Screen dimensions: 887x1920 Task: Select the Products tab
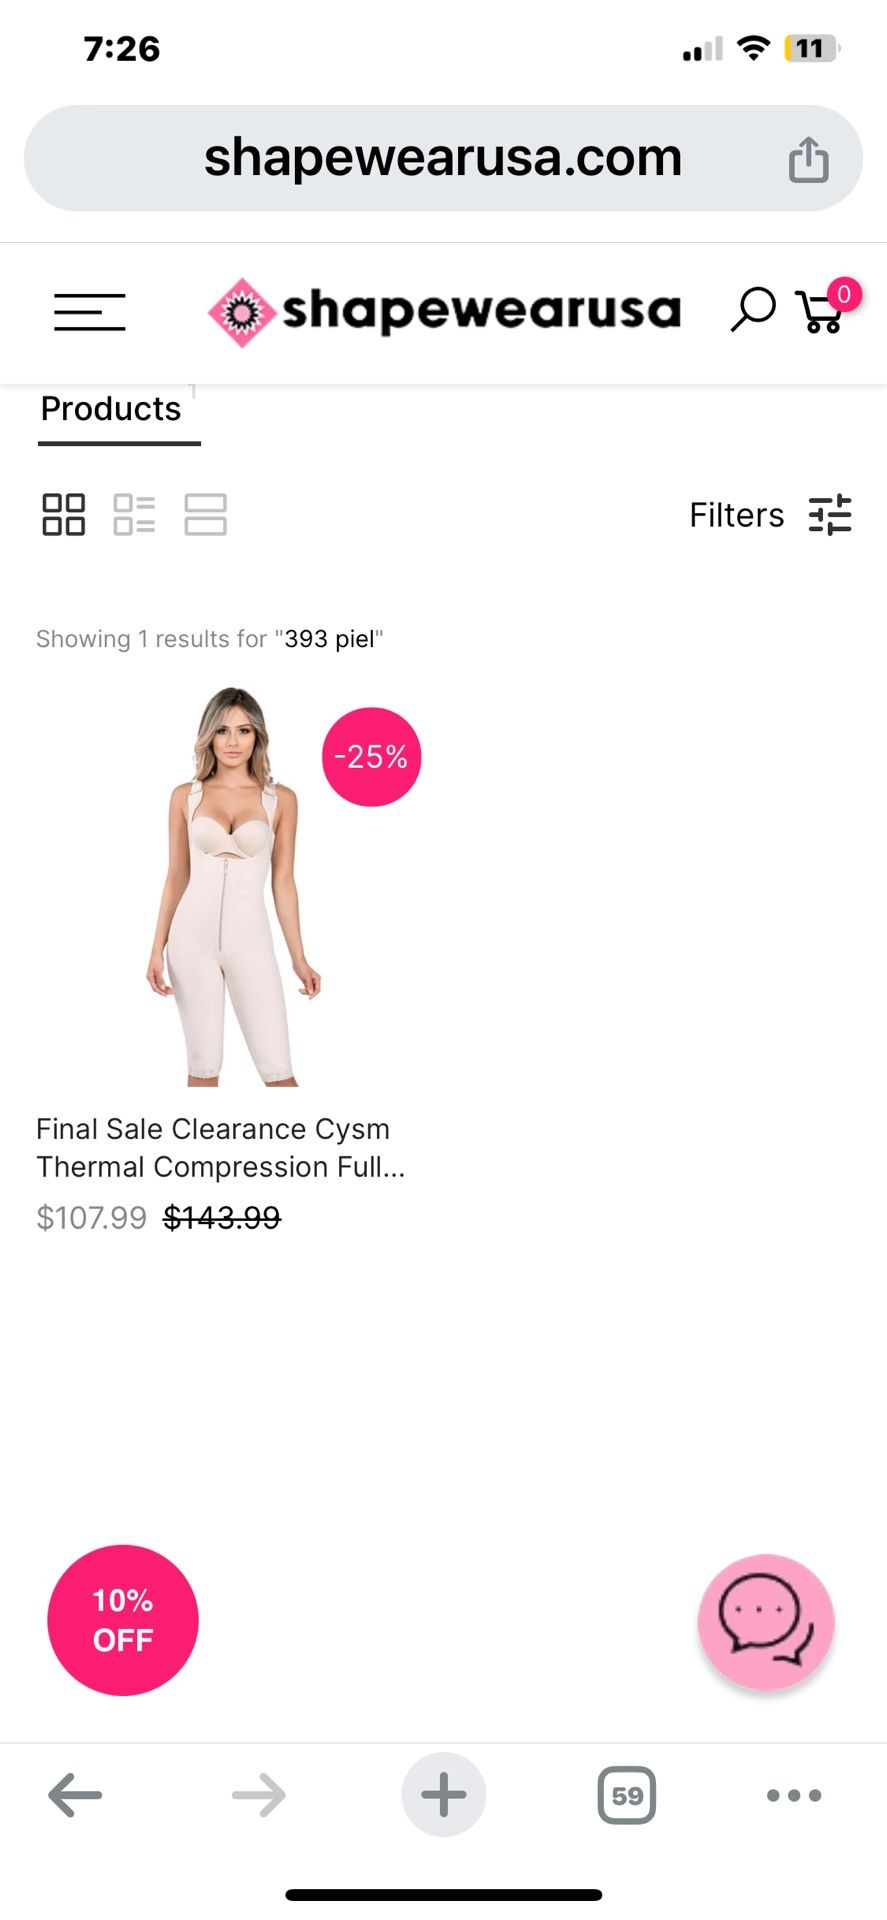point(110,408)
